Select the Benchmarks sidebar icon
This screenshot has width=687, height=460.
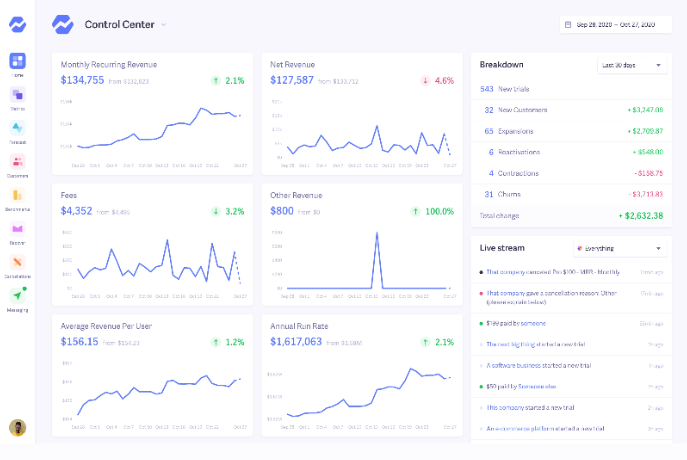click(18, 195)
